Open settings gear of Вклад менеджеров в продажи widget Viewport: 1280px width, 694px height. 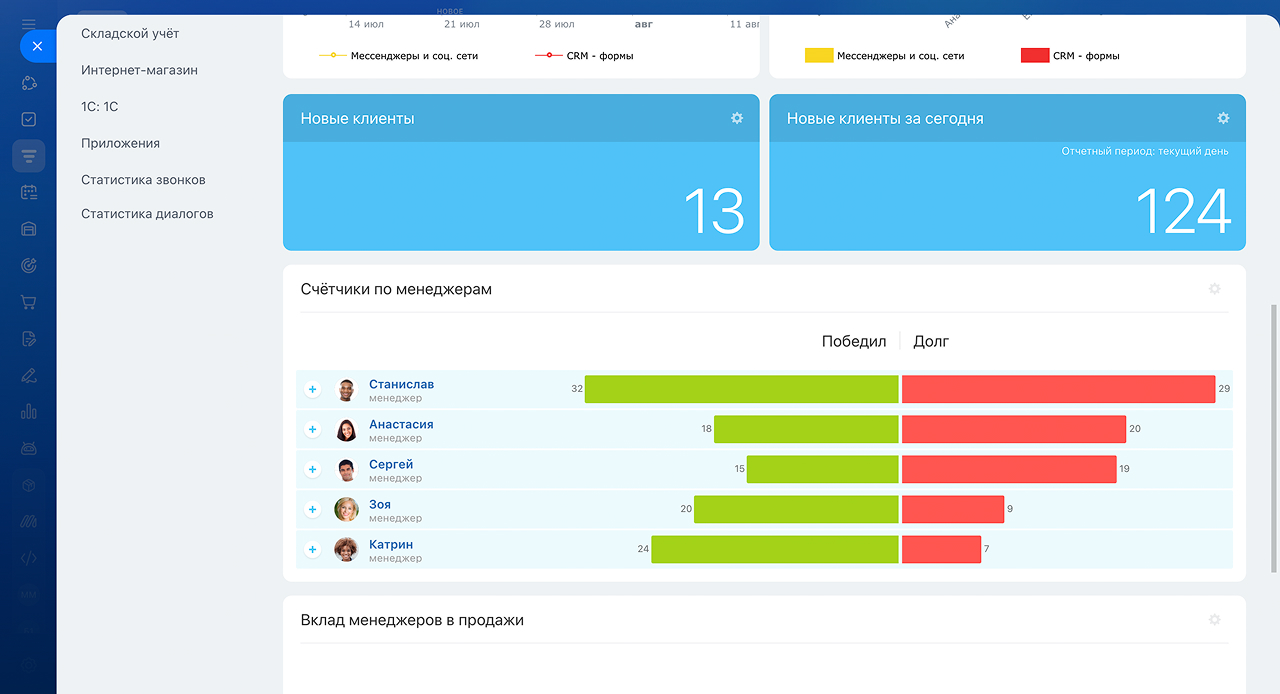(1215, 620)
